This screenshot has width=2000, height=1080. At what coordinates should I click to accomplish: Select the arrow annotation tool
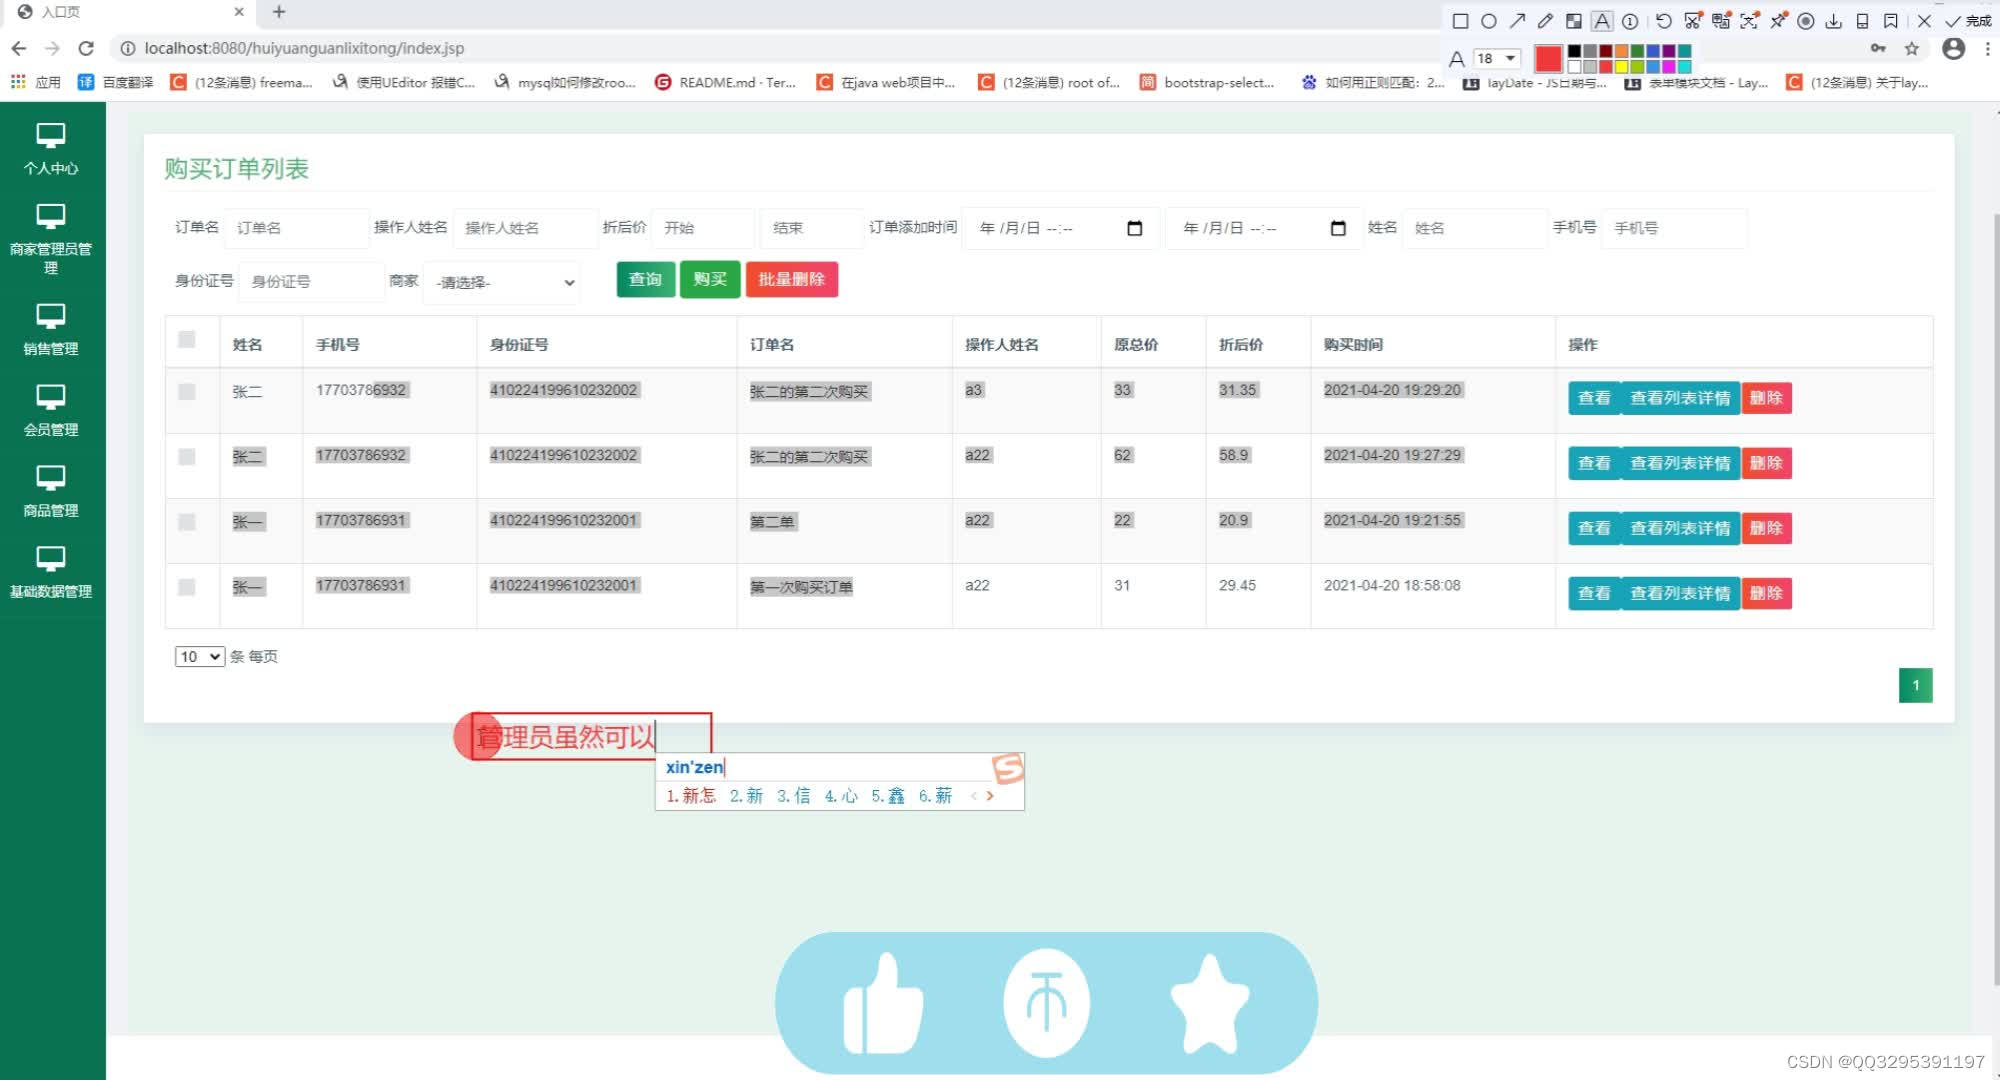[x=1517, y=21]
